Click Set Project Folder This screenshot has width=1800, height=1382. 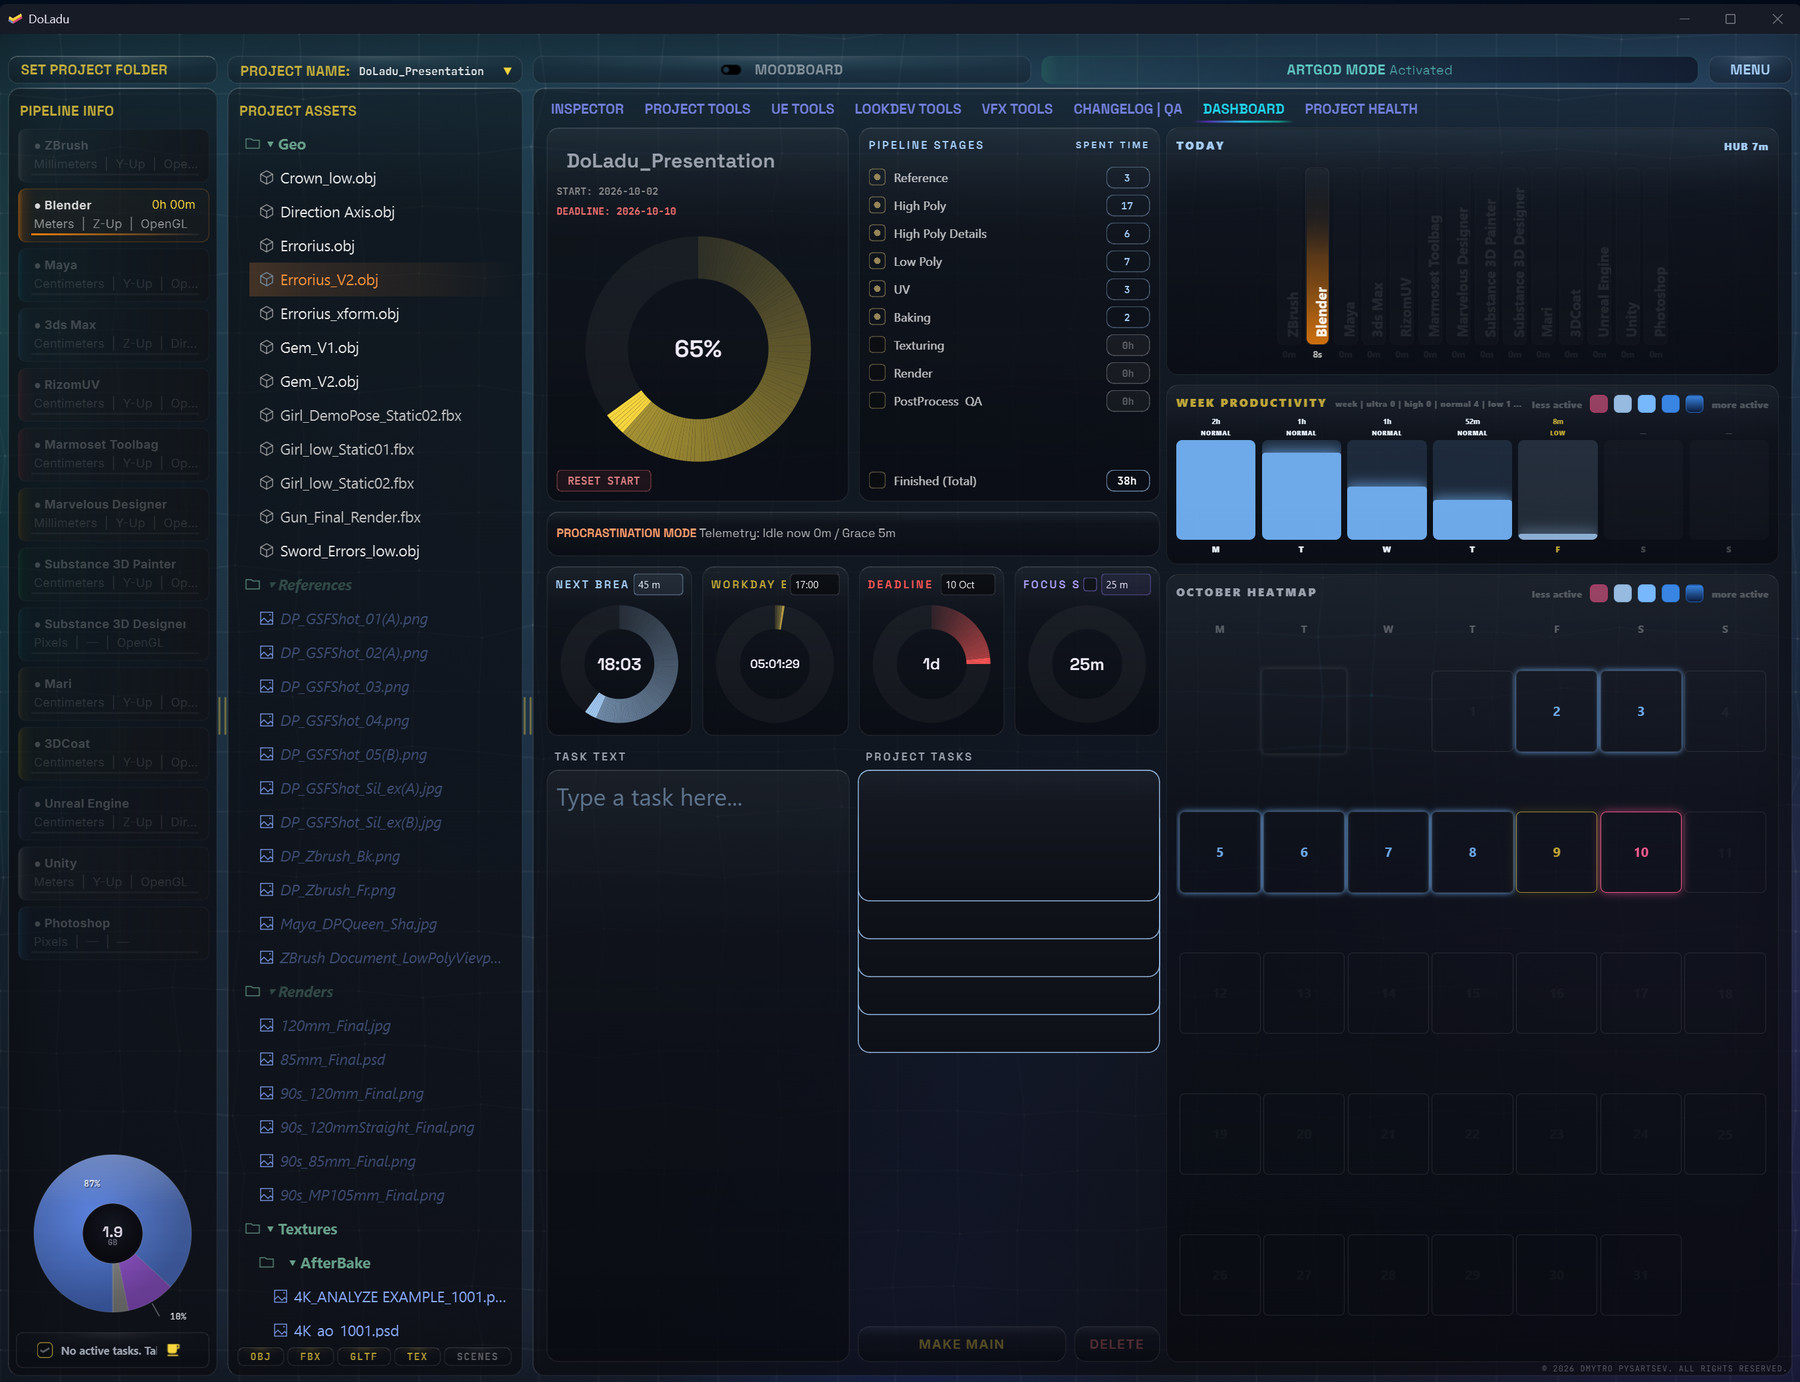112,70
